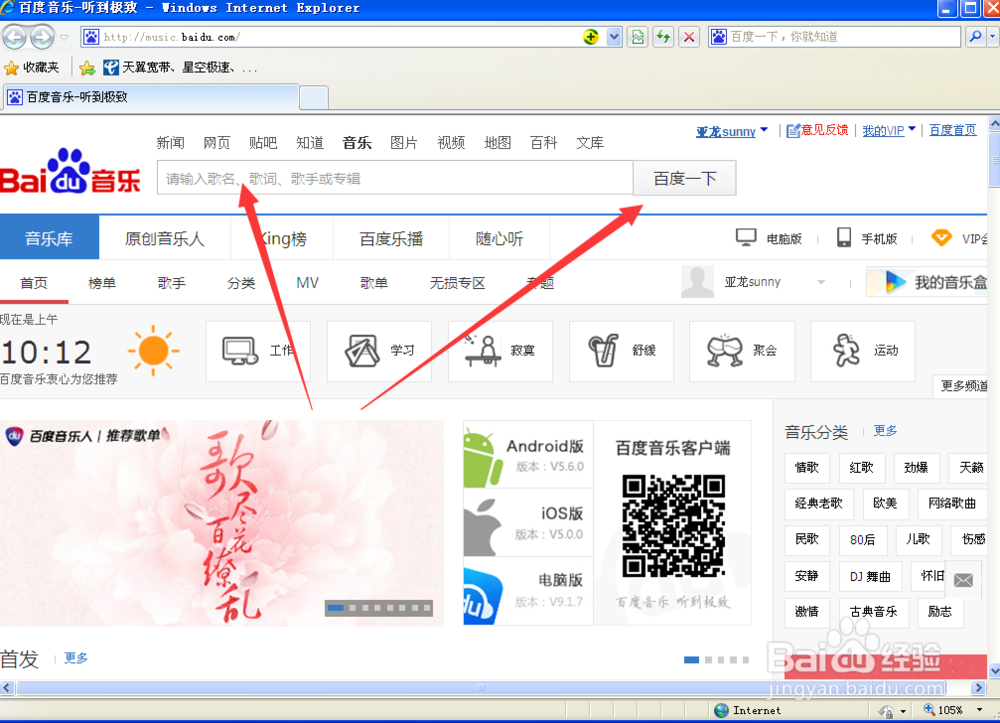Open the 榜单 sub-navigation item
Viewport: 1000px width, 723px height.
pos(102,282)
